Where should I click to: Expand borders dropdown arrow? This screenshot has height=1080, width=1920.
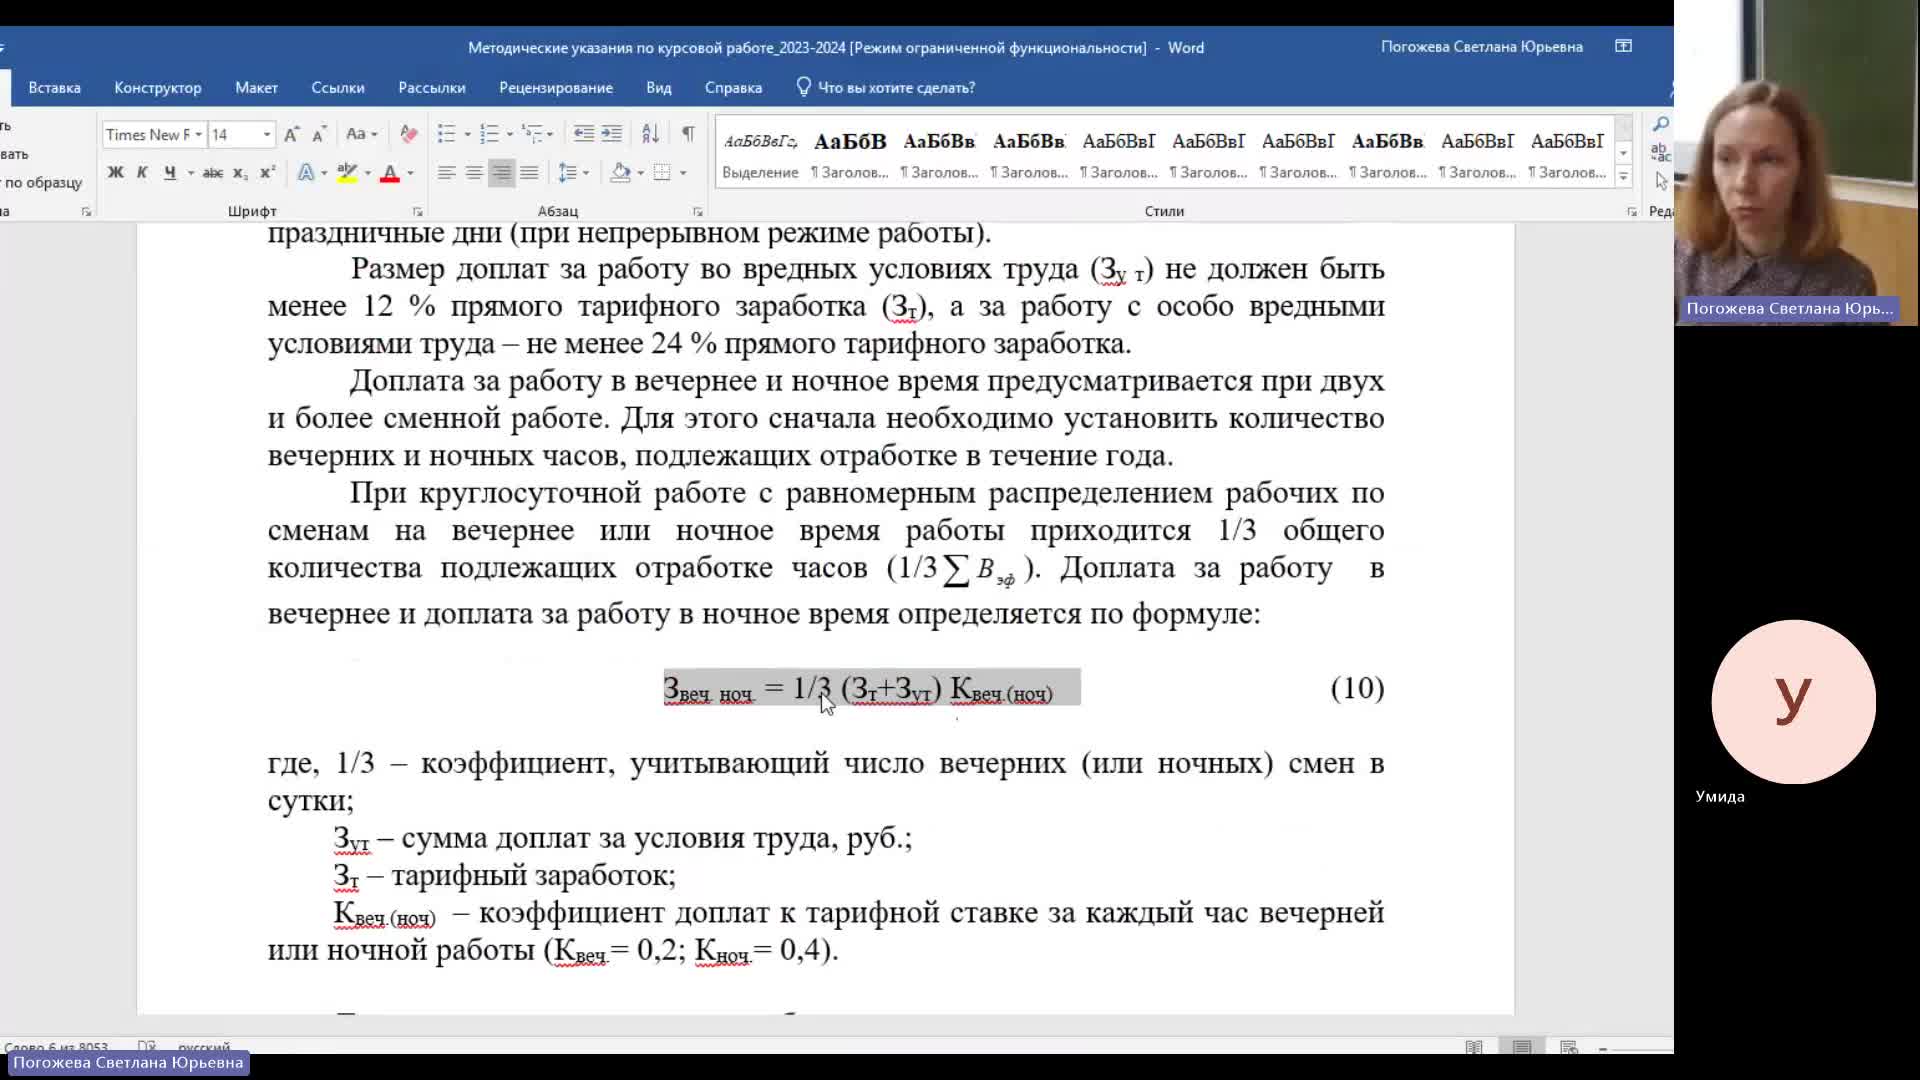683,173
